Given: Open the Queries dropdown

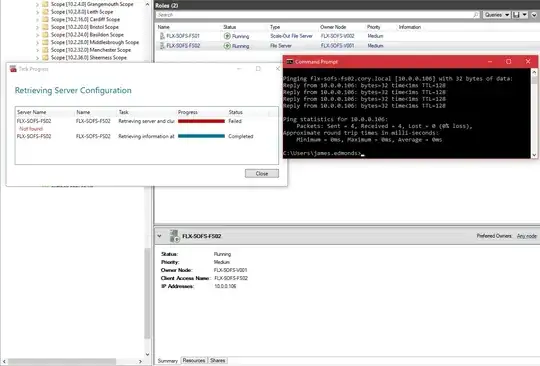Looking at the screenshot, I should click(496, 15).
